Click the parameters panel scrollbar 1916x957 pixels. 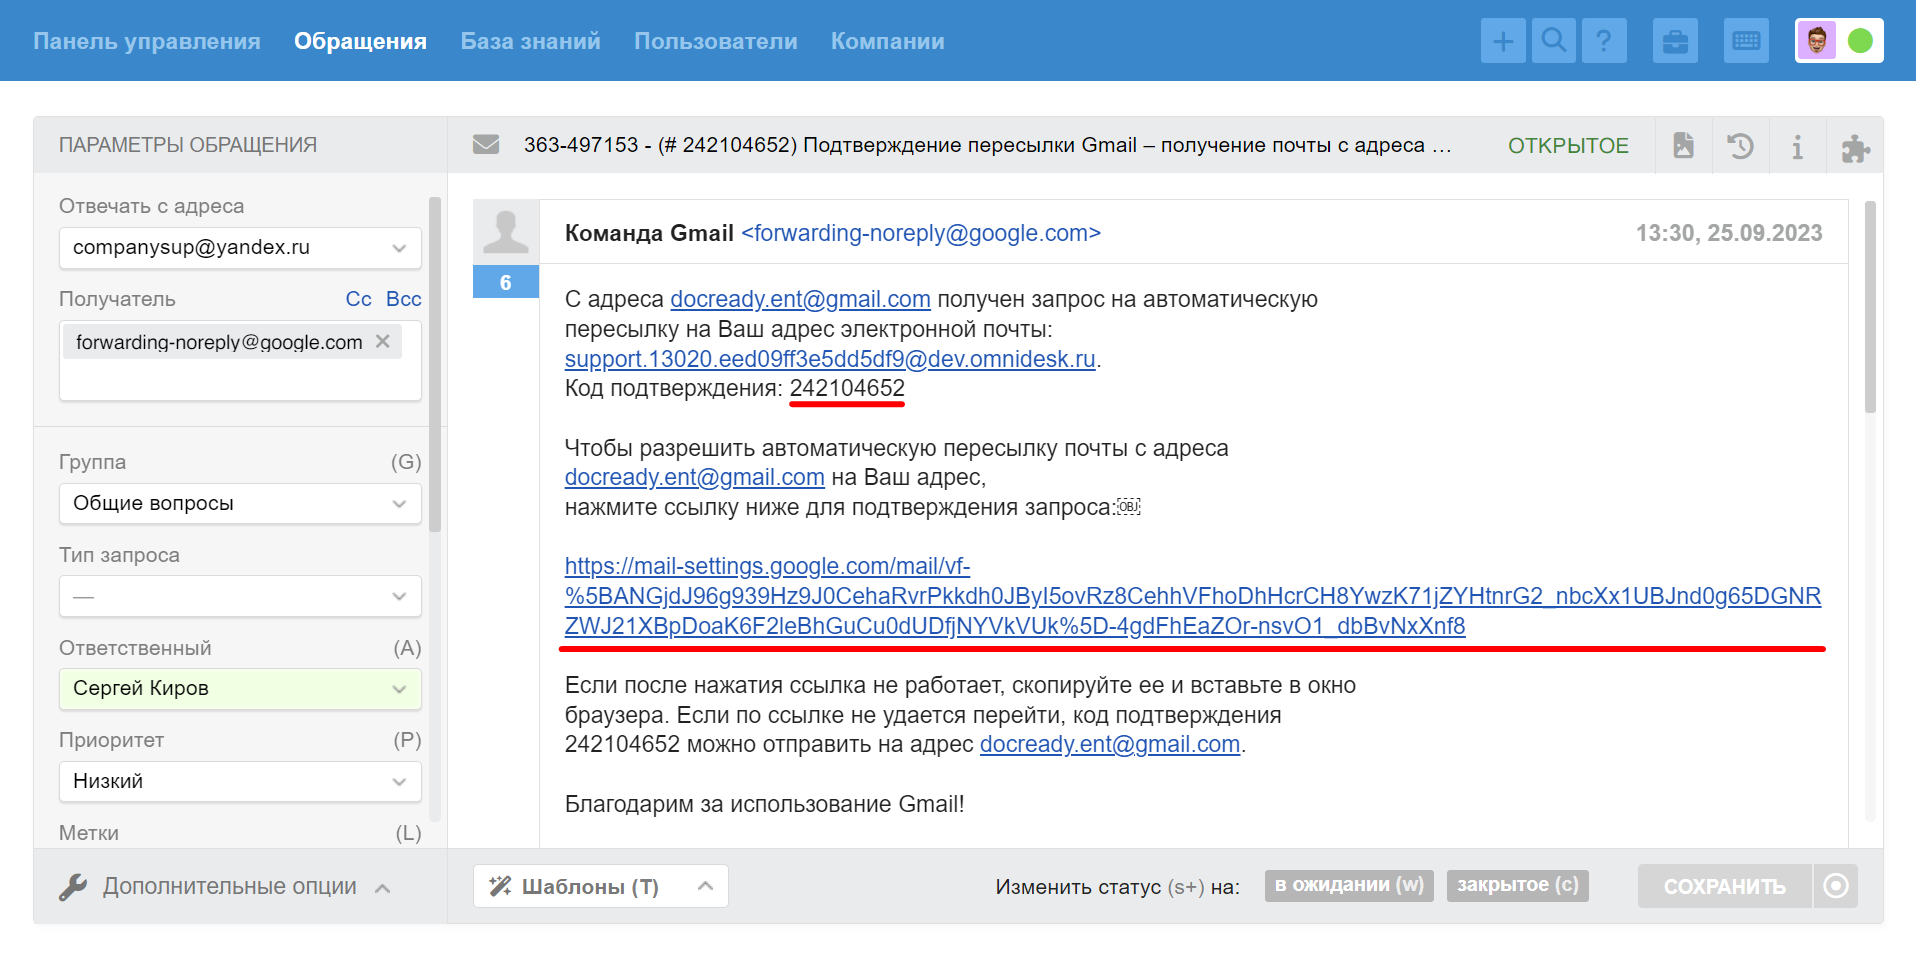(x=435, y=364)
